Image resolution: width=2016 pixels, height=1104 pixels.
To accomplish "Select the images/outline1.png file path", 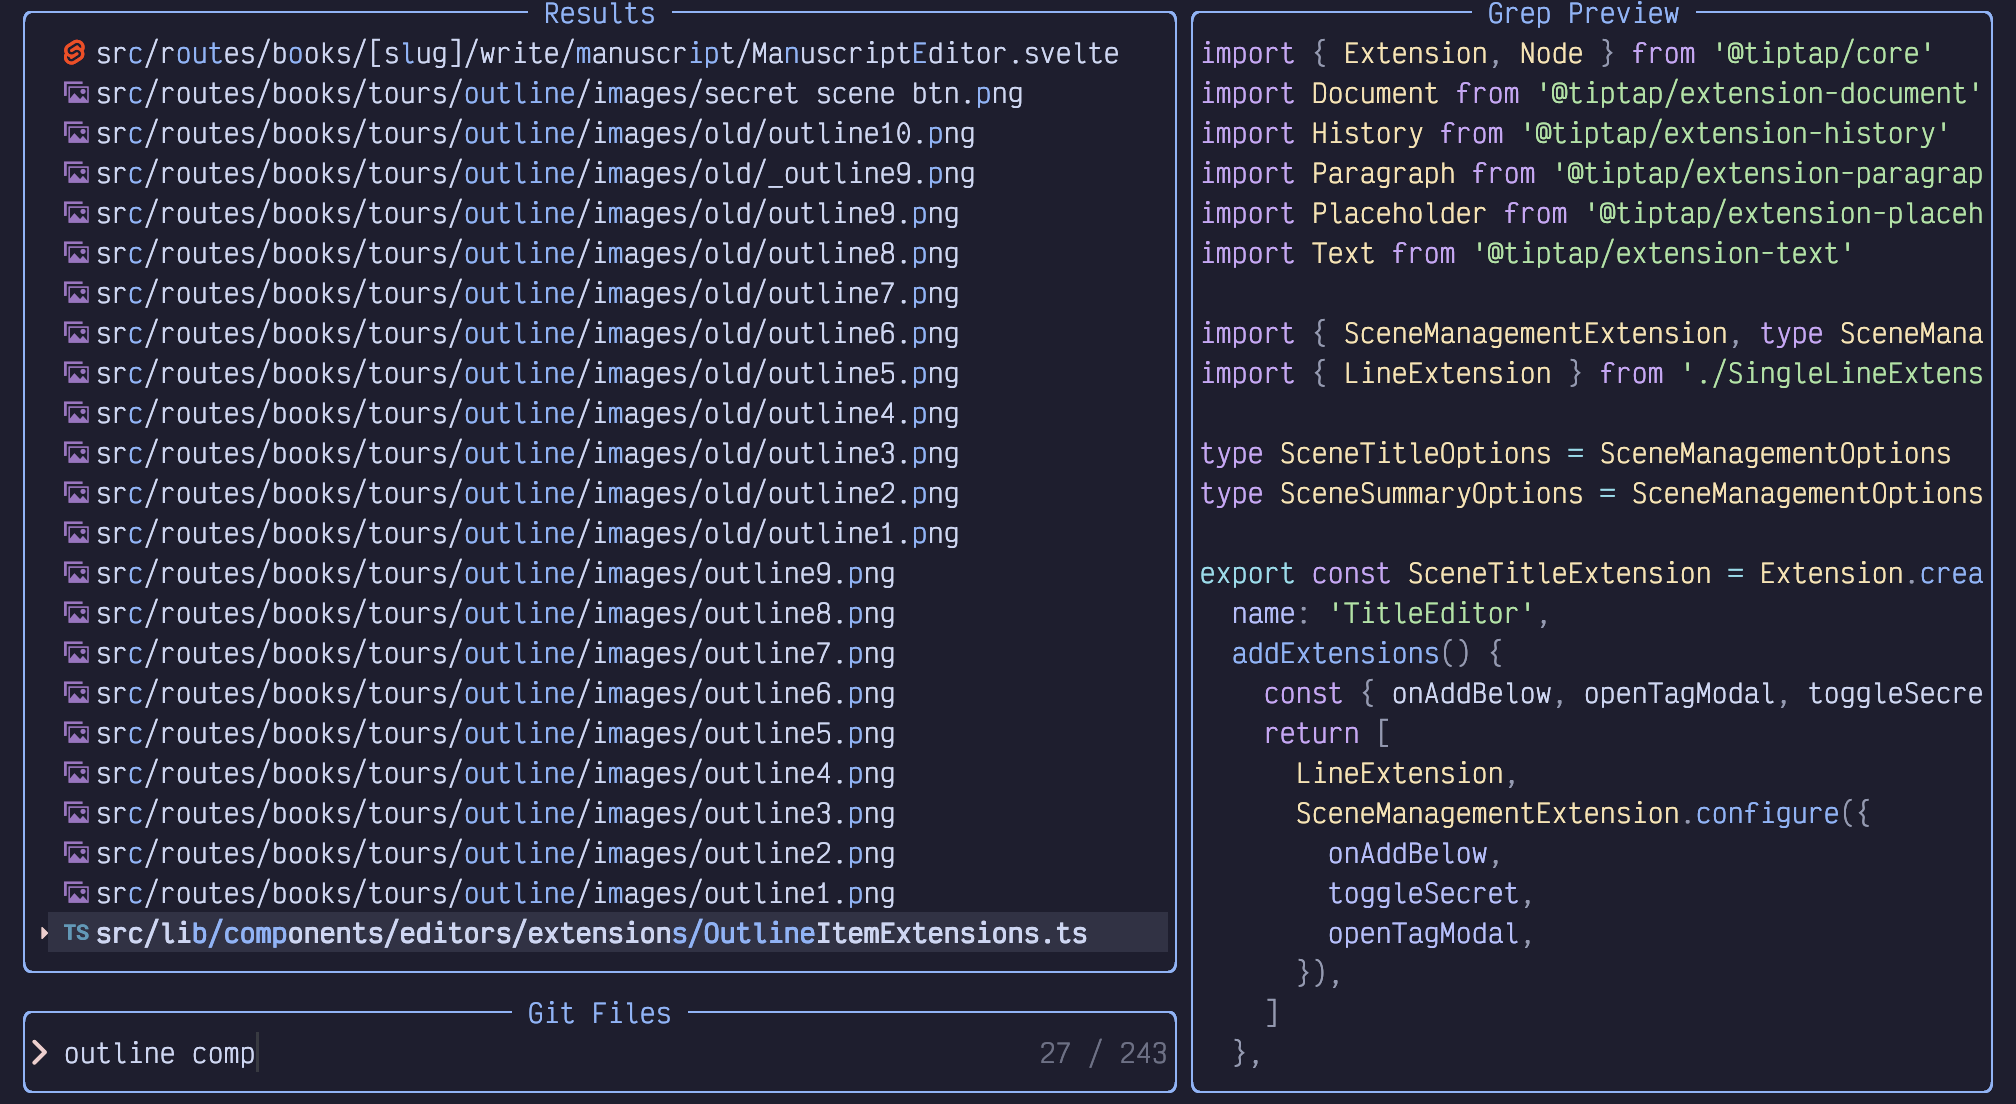I will click(495, 893).
